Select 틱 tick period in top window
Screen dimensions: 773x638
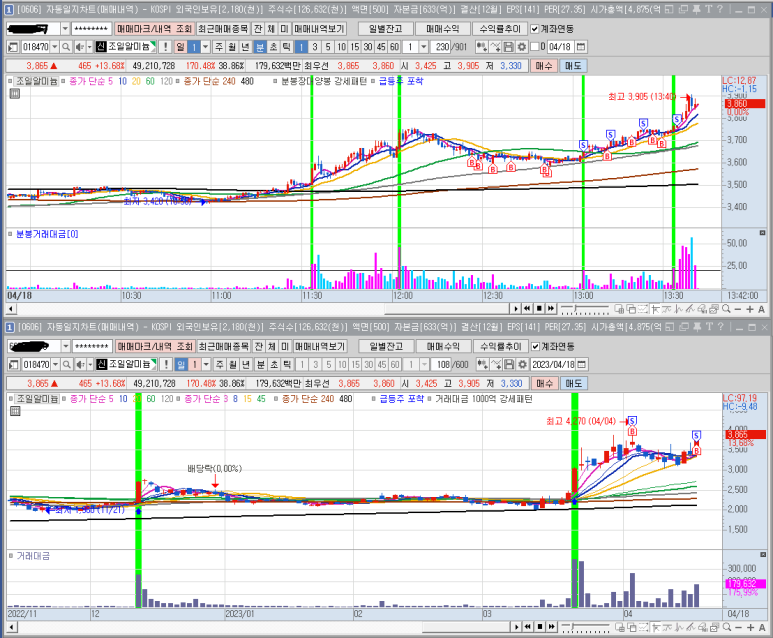click(286, 47)
